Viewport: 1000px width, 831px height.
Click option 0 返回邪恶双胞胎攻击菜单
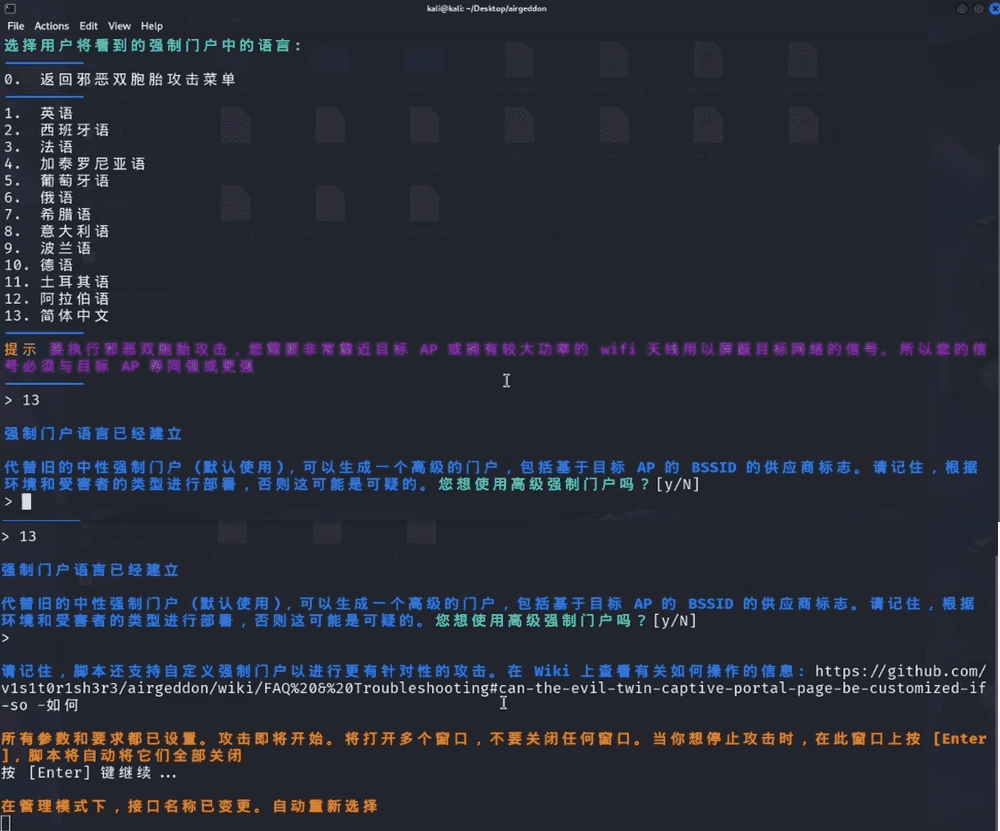[x=120, y=79]
